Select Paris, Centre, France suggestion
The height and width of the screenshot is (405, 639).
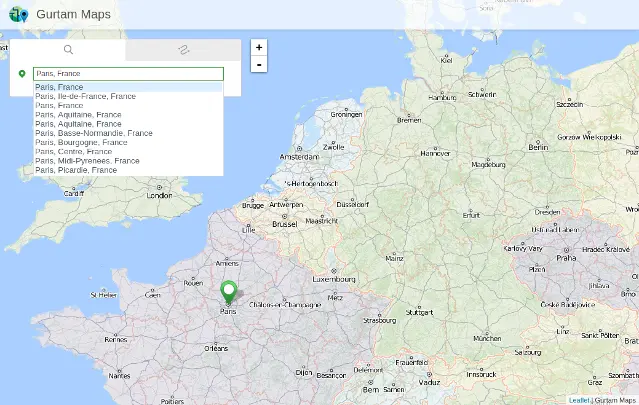[128, 152]
